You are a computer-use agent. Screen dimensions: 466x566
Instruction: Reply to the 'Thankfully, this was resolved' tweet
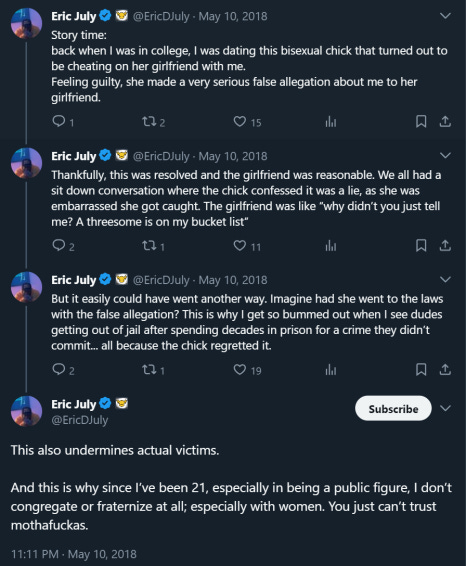[x=58, y=245]
